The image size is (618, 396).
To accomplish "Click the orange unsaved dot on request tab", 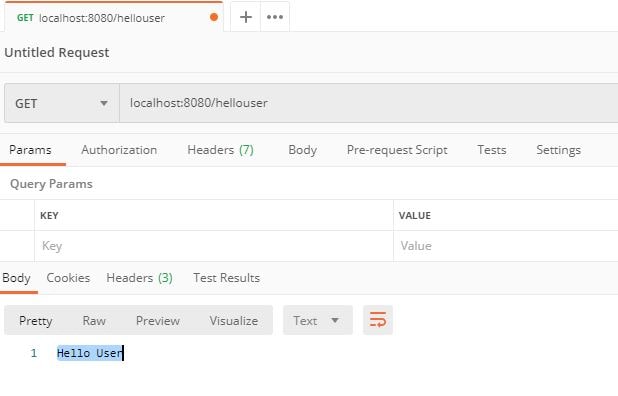I will pos(214,17).
